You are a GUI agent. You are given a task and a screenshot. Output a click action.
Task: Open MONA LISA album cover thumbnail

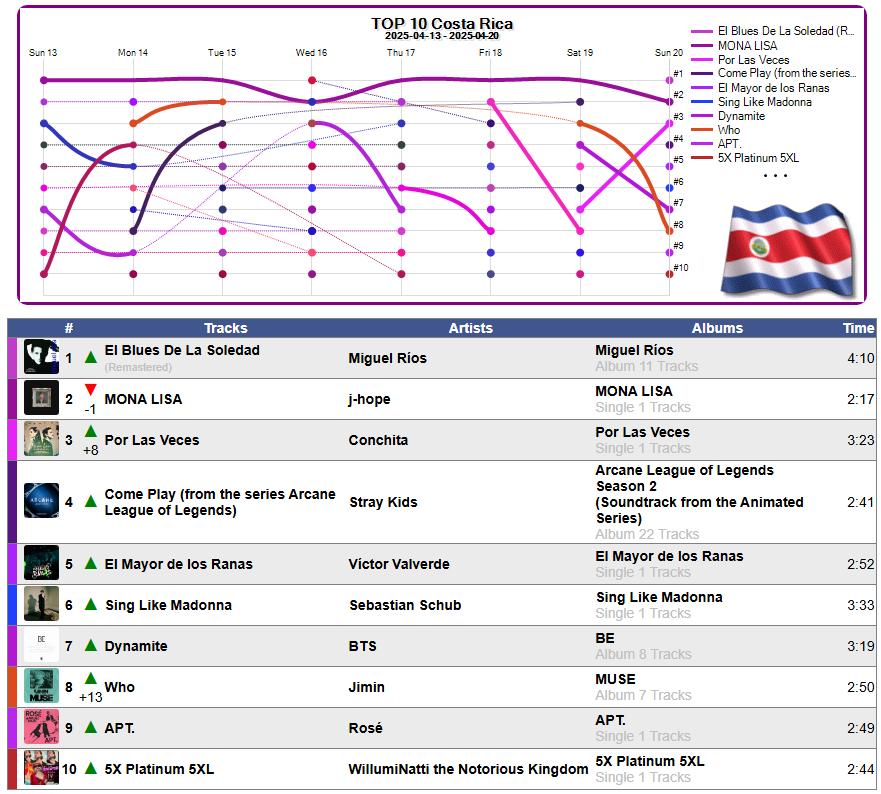(x=42, y=397)
